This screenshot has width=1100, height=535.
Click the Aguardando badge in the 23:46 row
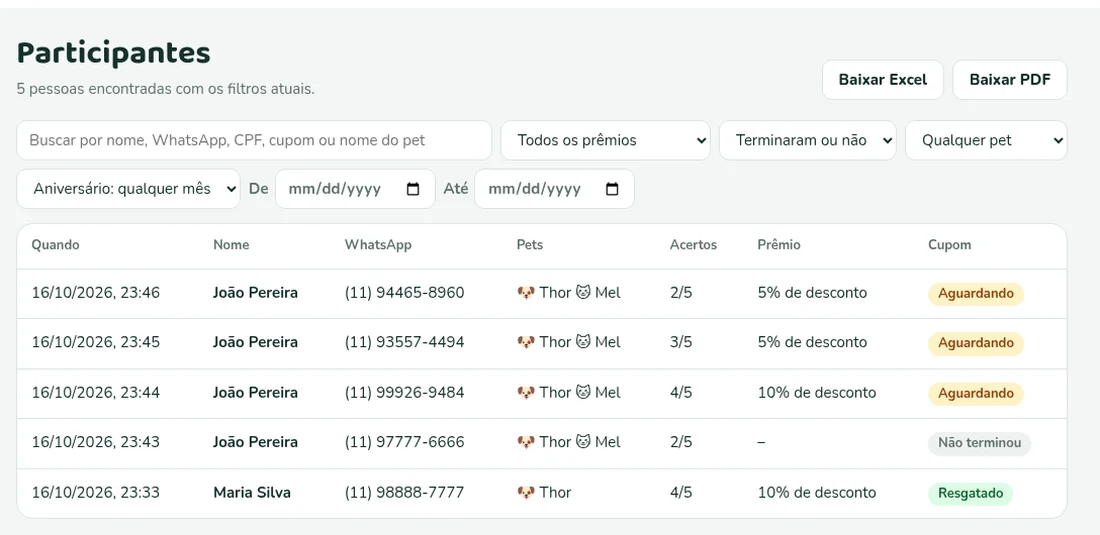[x=976, y=294]
